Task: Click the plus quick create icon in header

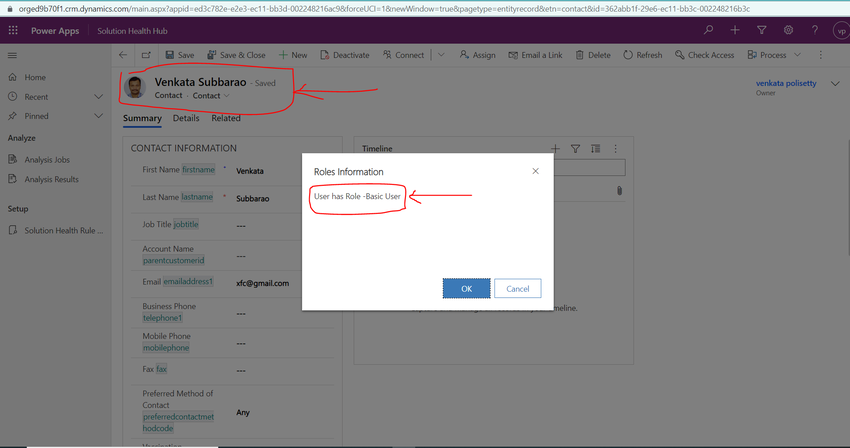Action: coord(735,30)
